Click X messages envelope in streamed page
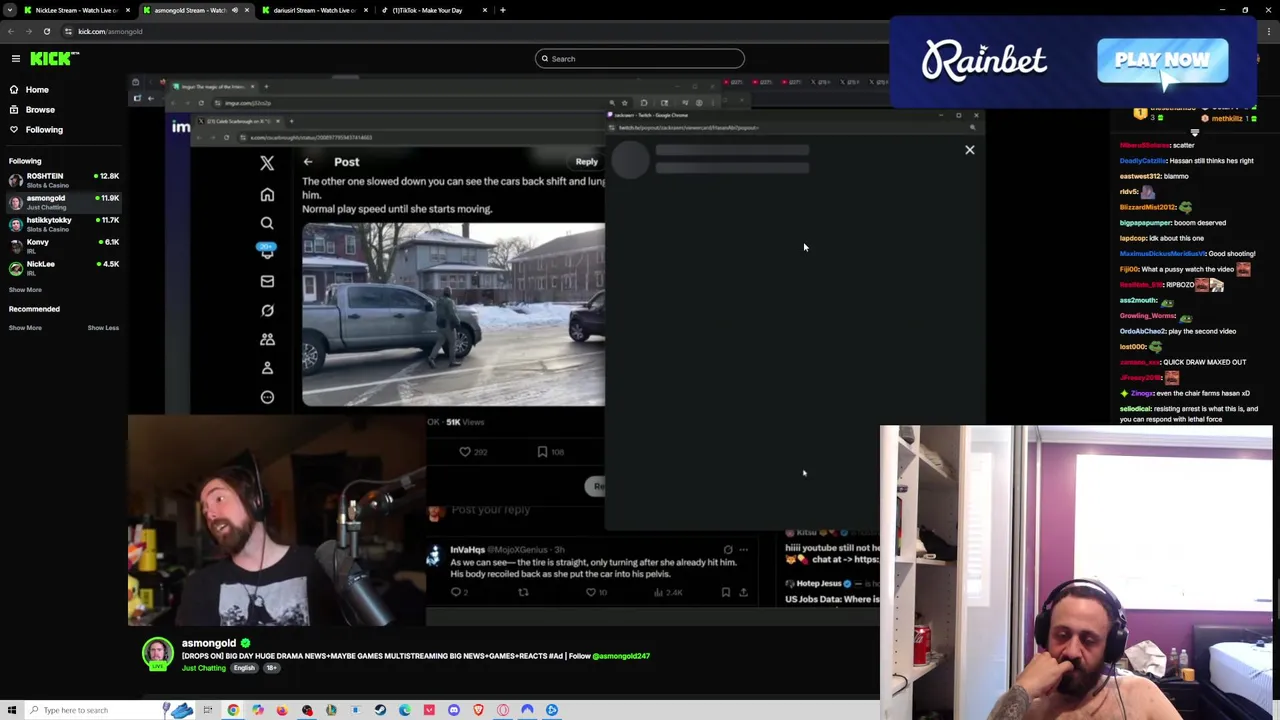The height and width of the screenshot is (720, 1280). pos(267,282)
